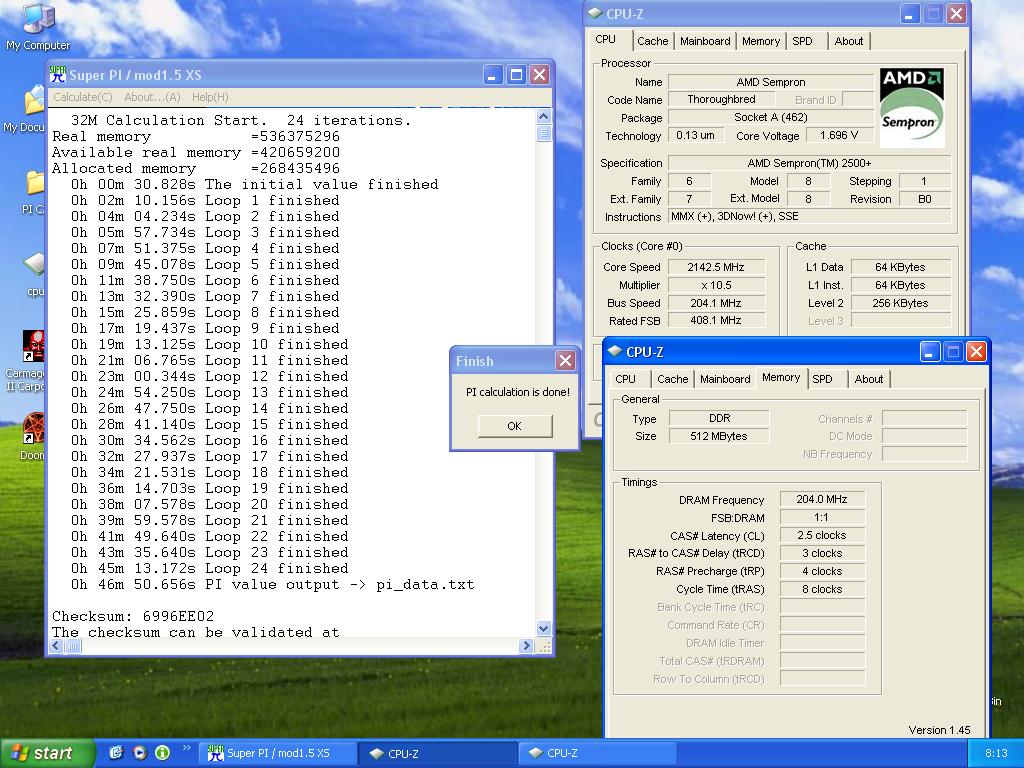The image size is (1024, 768).
Task: Click the AMD Sempron logo in CPU-Z
Action: click(x=912, y=108)
